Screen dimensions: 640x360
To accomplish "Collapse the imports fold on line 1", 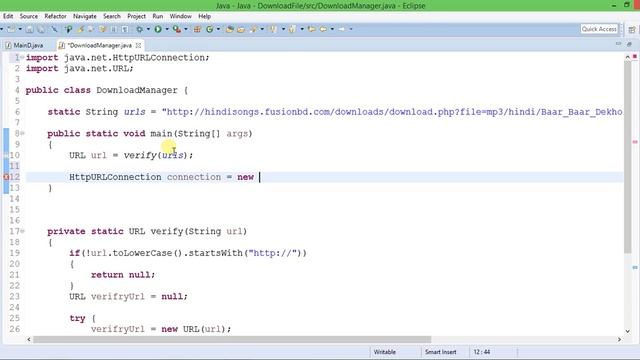I will (22, 57).
